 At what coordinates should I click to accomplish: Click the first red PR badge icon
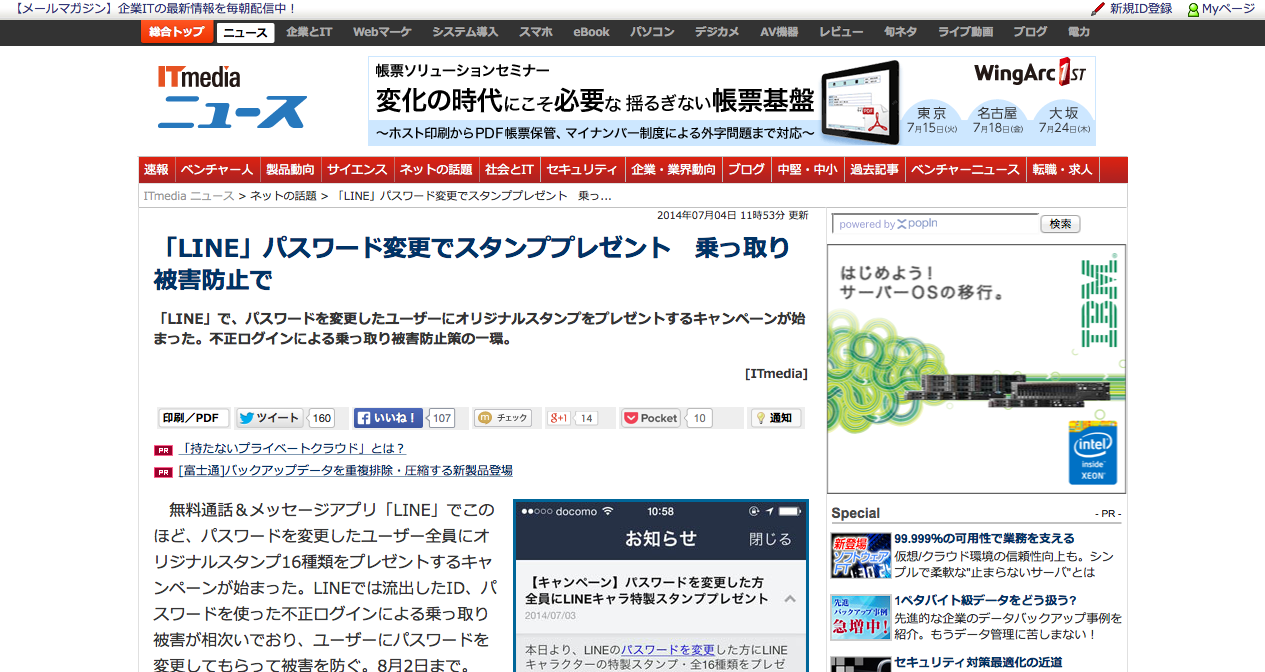click(163, 449)
